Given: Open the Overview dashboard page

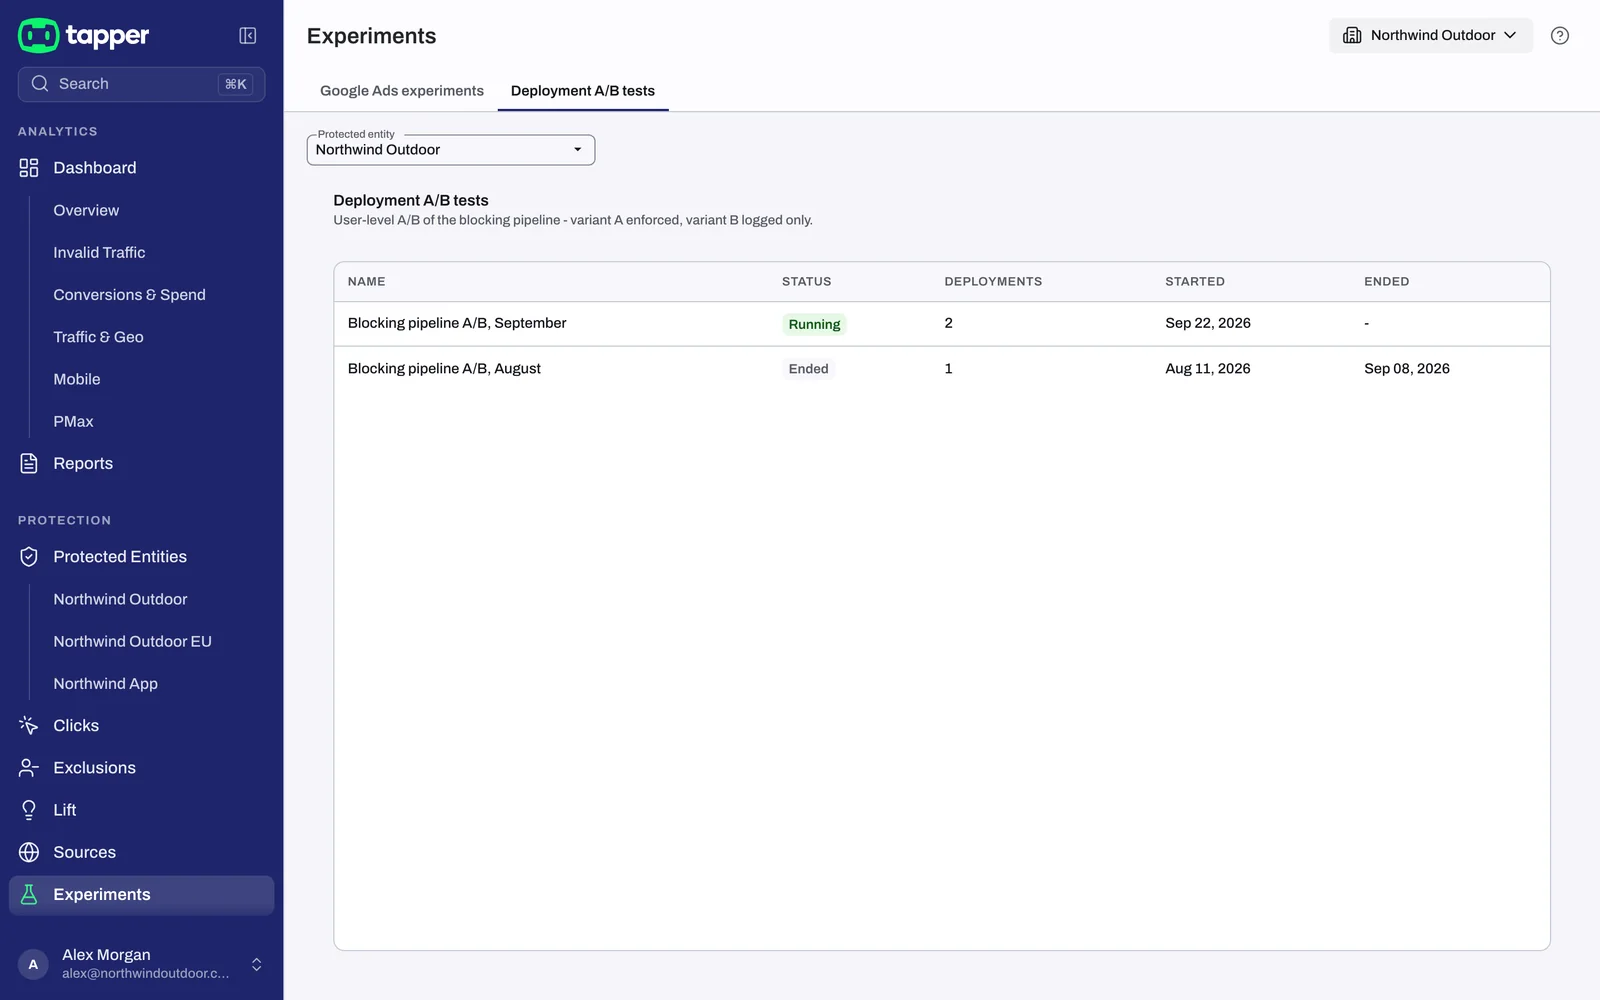Looking at the screenshot, I should (86, 210).
